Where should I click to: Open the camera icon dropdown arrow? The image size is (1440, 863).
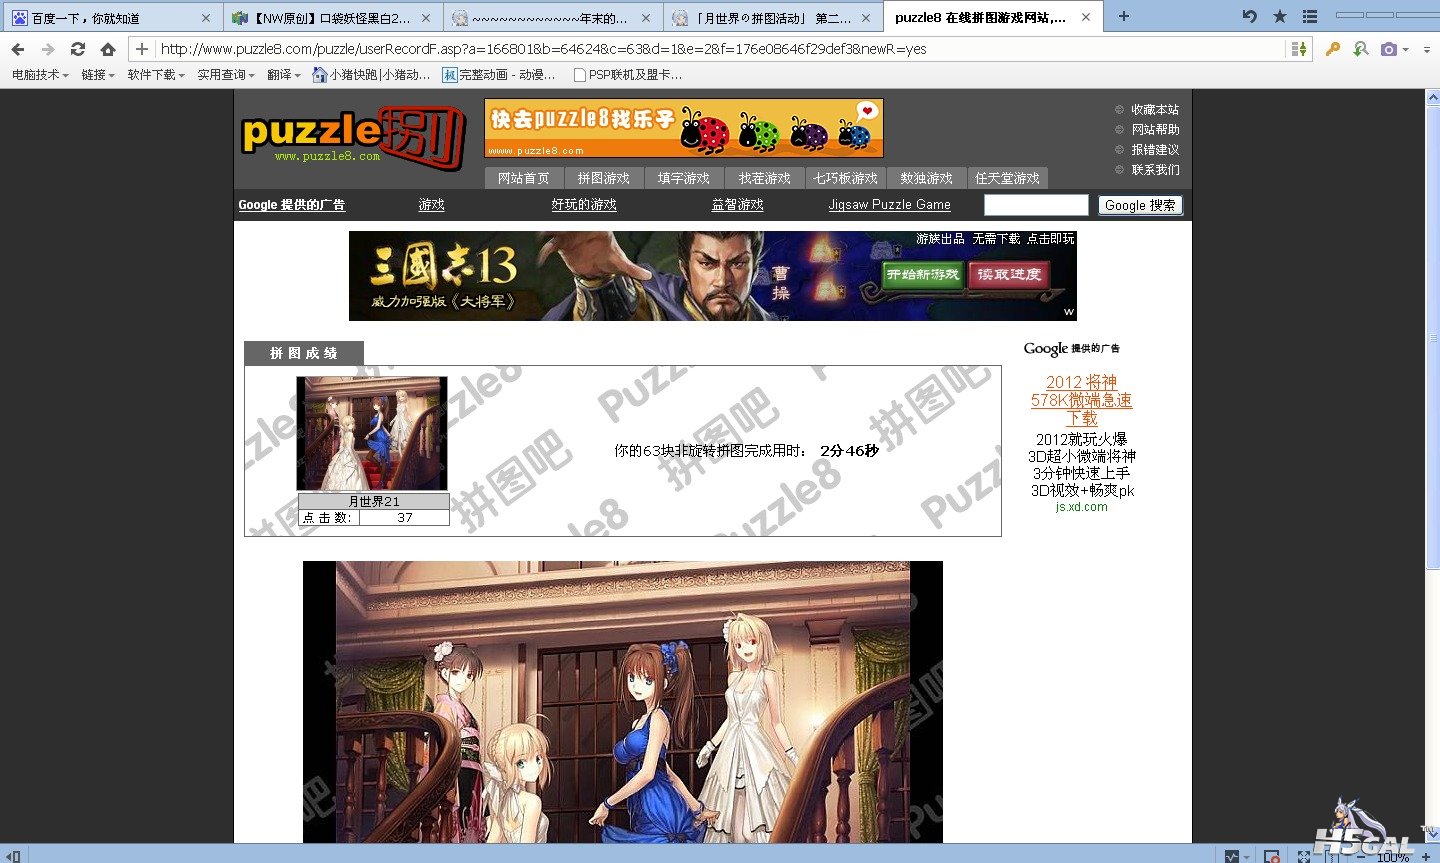coord(1405,50)
